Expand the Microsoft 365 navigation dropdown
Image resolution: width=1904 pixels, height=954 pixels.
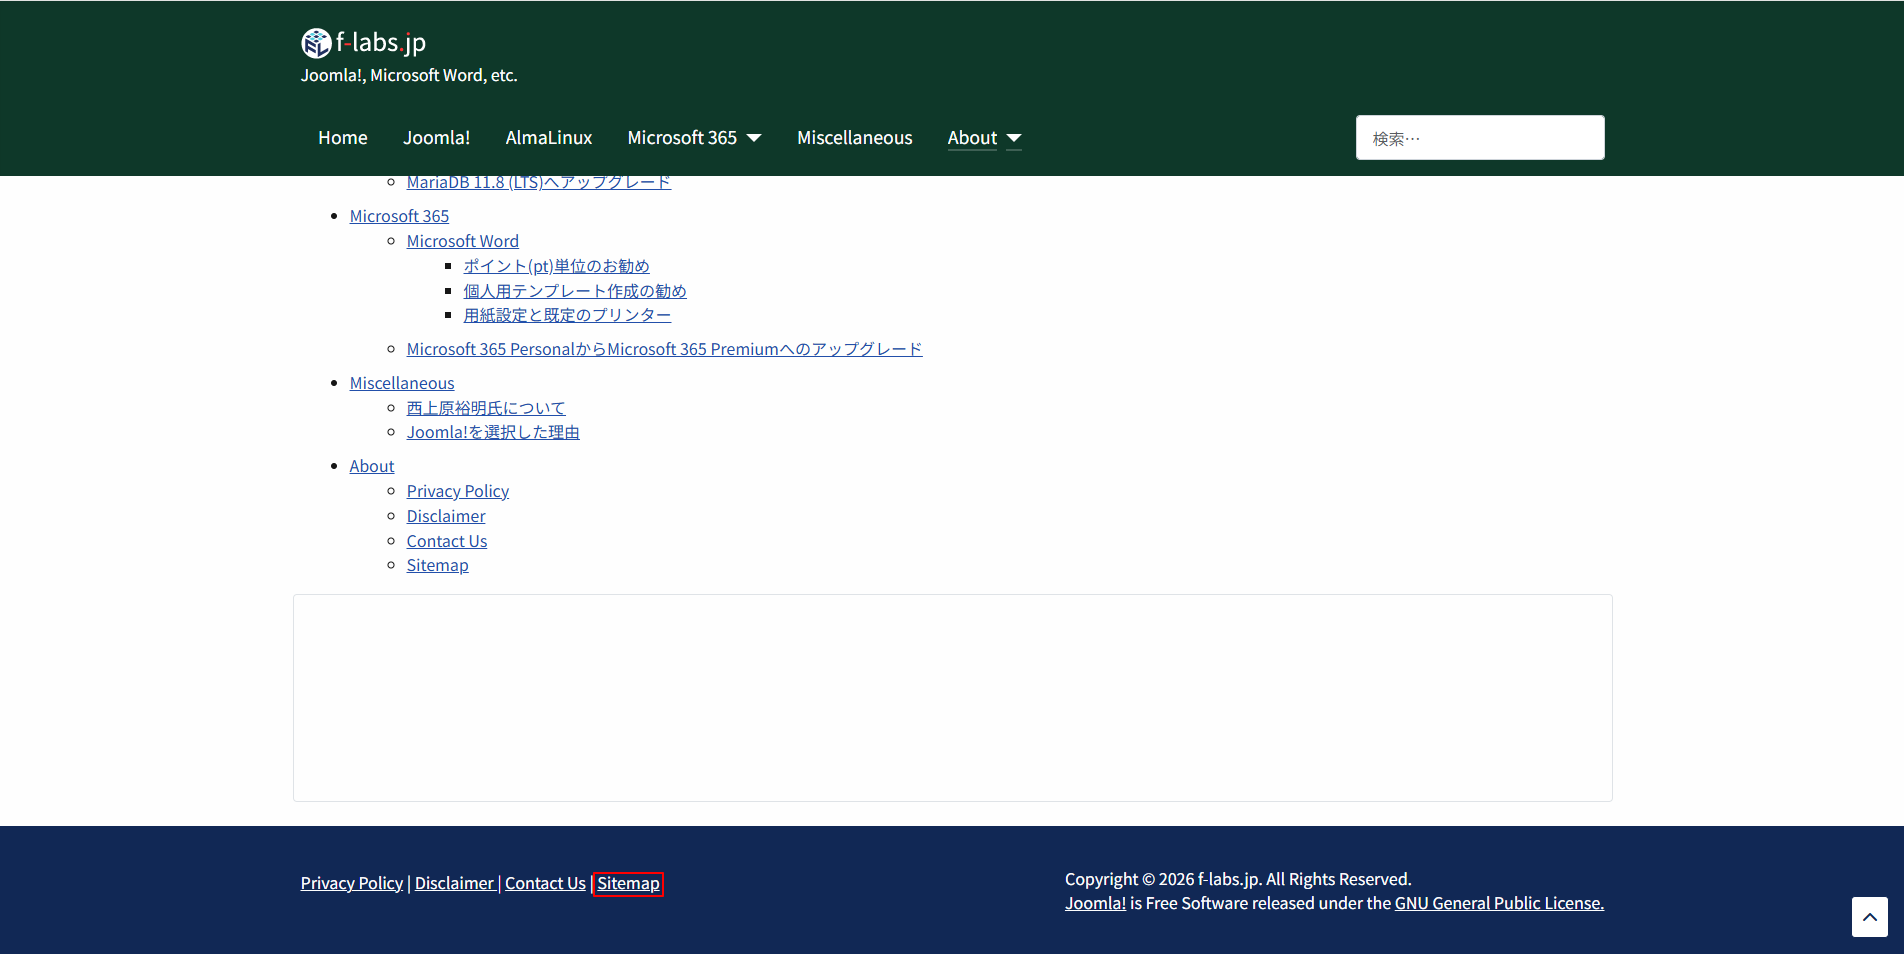[x=694, y=137]
